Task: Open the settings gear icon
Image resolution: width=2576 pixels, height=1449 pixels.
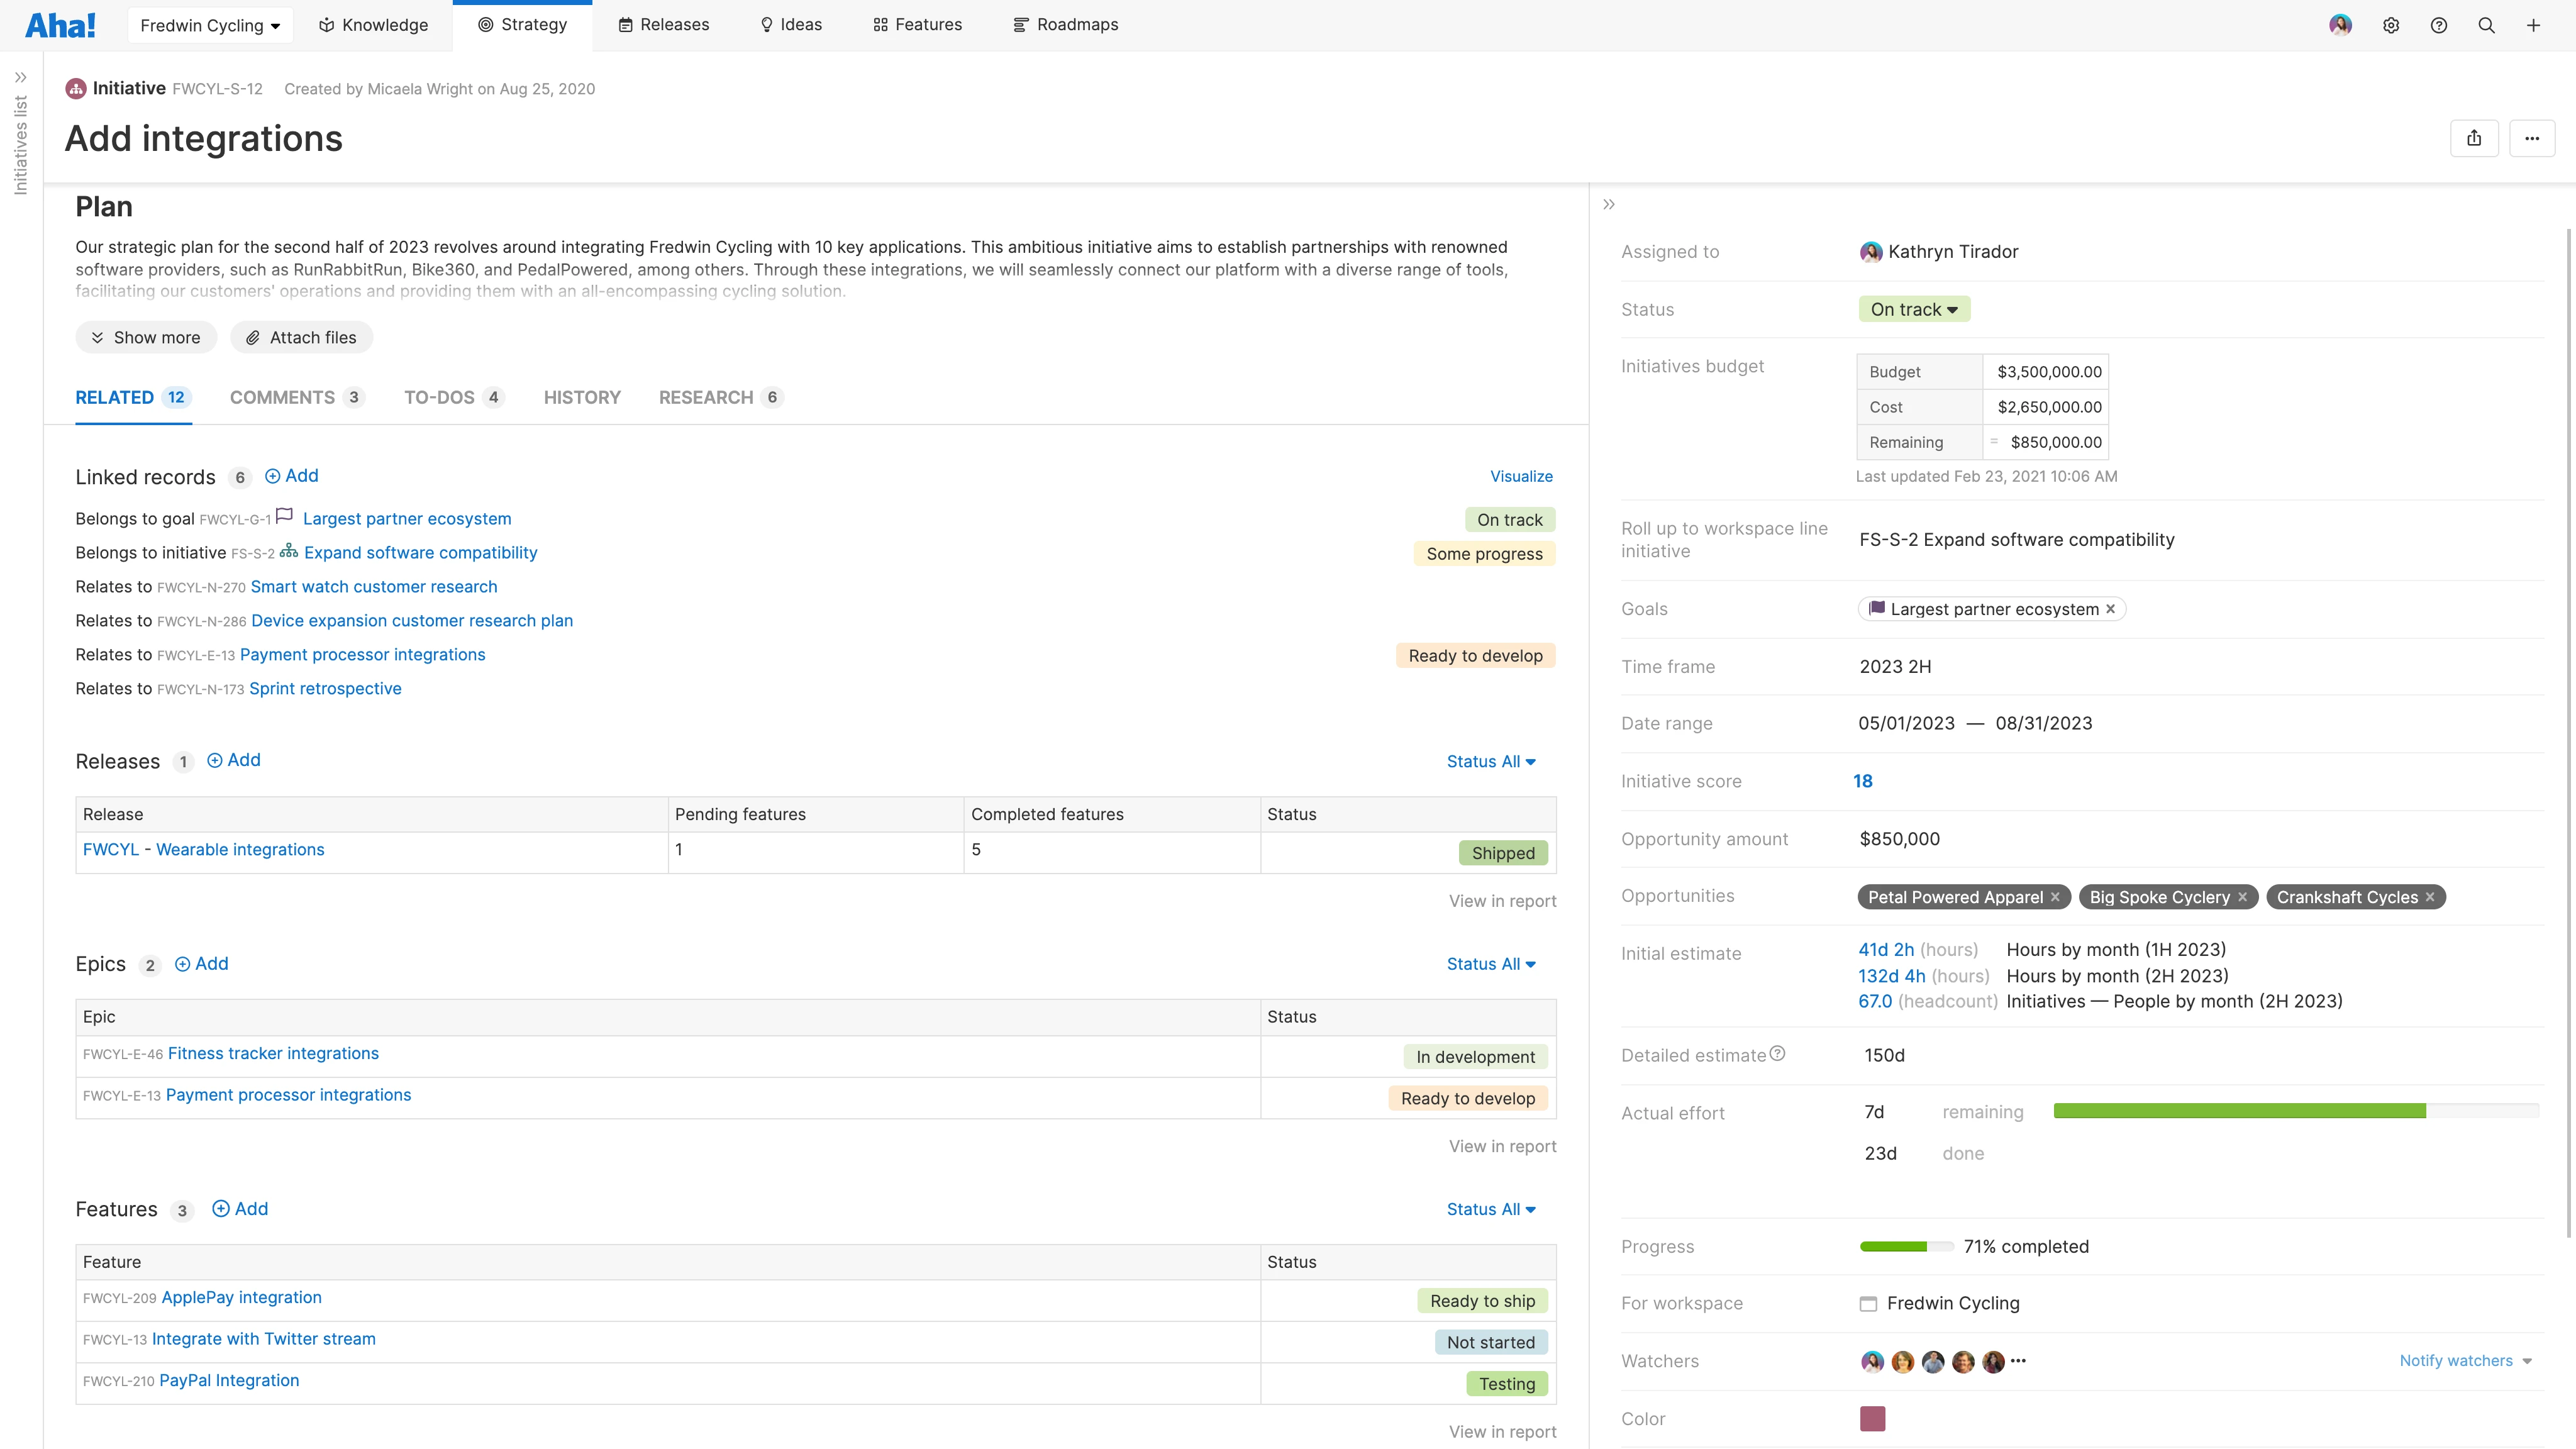Action: click(2391, 25)
